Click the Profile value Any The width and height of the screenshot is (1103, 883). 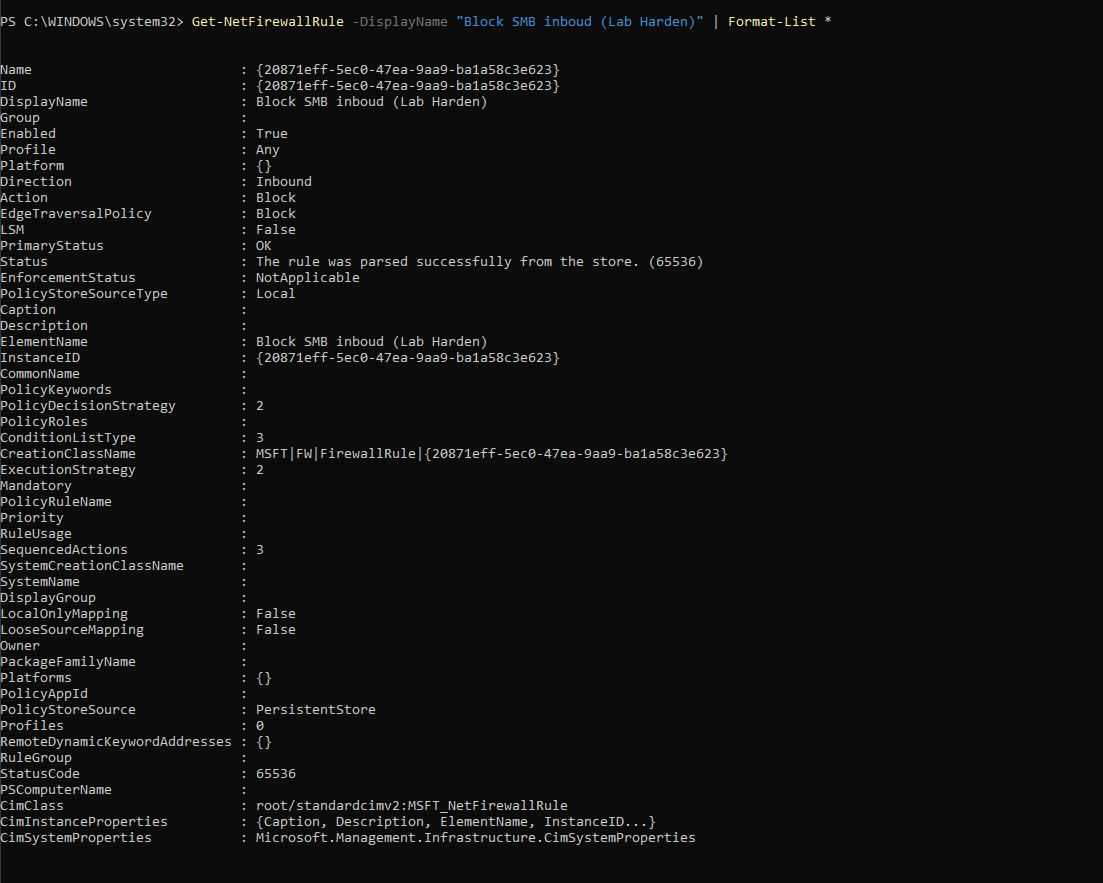point(267,149)
